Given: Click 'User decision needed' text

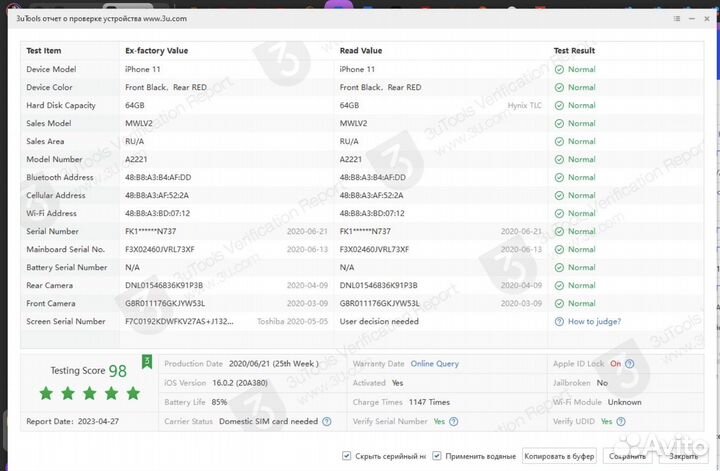Looking at the screenshot, I should pos(379,321).
